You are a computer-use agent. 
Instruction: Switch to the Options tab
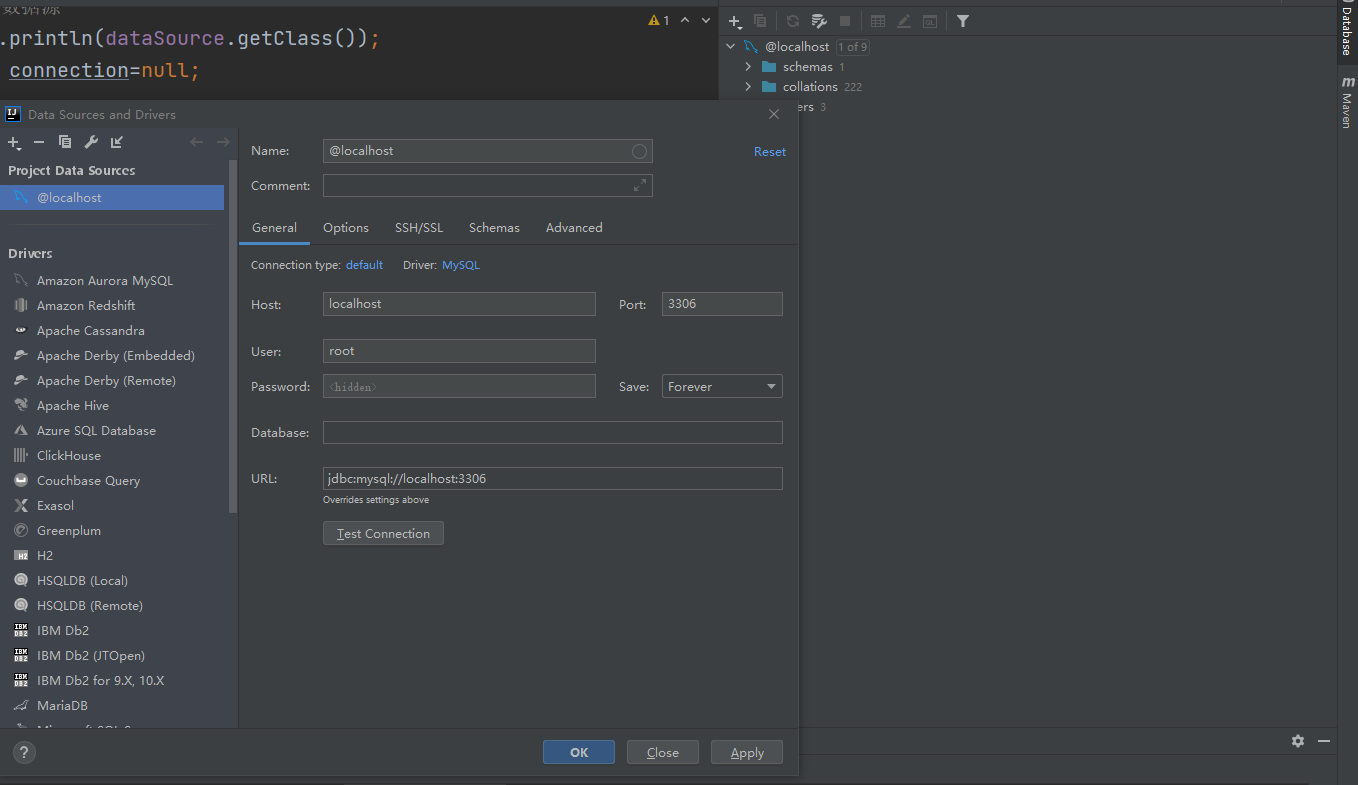pos(346,228)
